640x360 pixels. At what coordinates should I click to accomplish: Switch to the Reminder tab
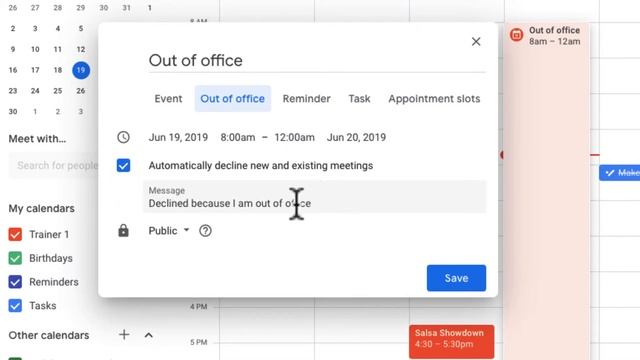coord(307,98)
